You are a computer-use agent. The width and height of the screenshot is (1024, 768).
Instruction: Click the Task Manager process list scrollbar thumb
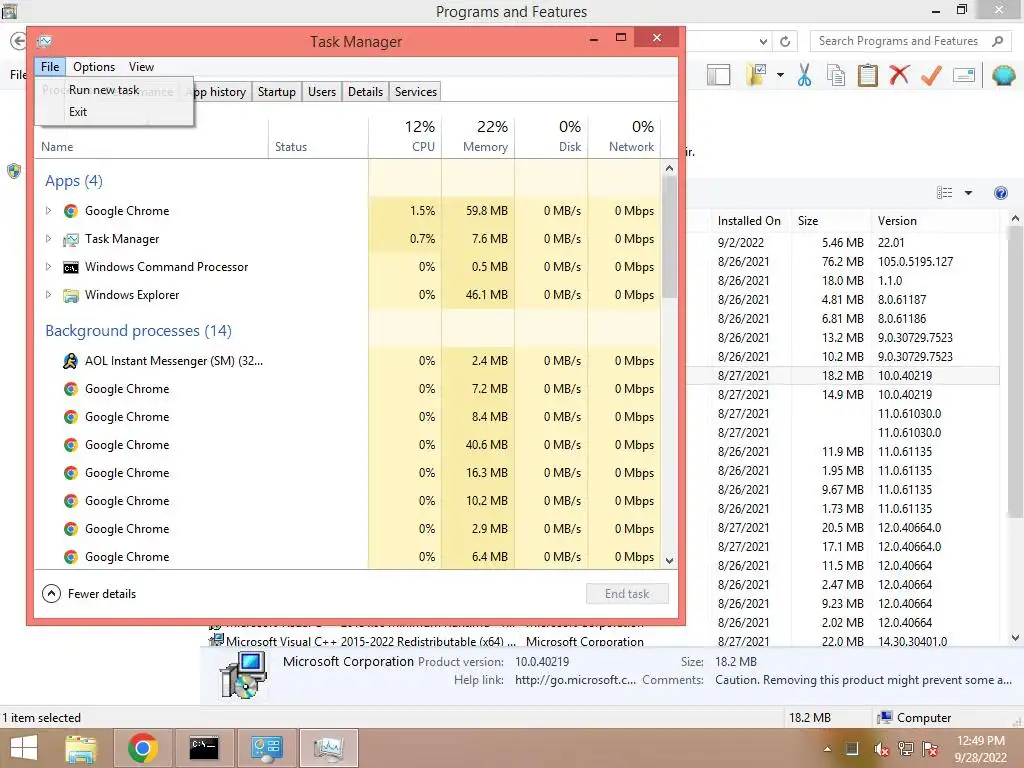[669, 236]
